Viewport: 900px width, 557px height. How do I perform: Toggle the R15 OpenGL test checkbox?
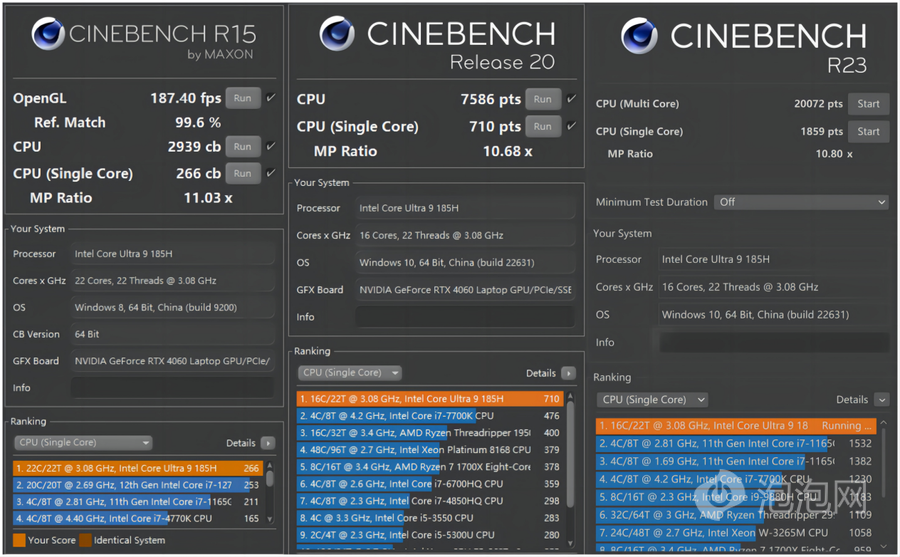270,98
